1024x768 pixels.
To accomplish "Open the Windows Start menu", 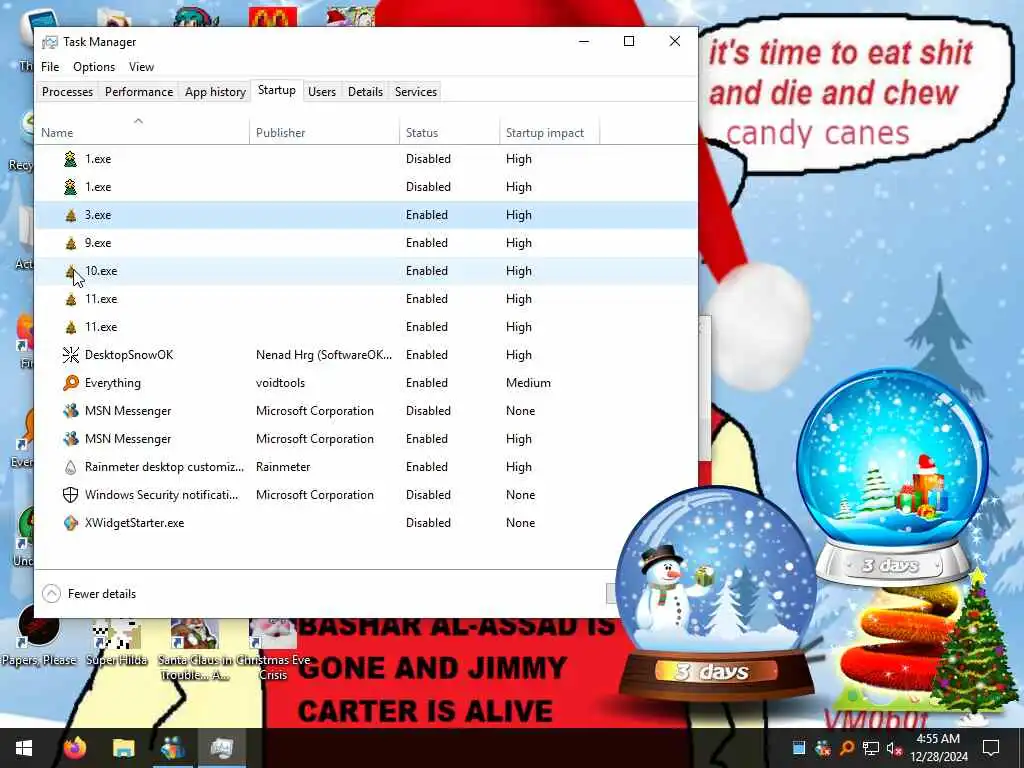I will coord(24,748).
